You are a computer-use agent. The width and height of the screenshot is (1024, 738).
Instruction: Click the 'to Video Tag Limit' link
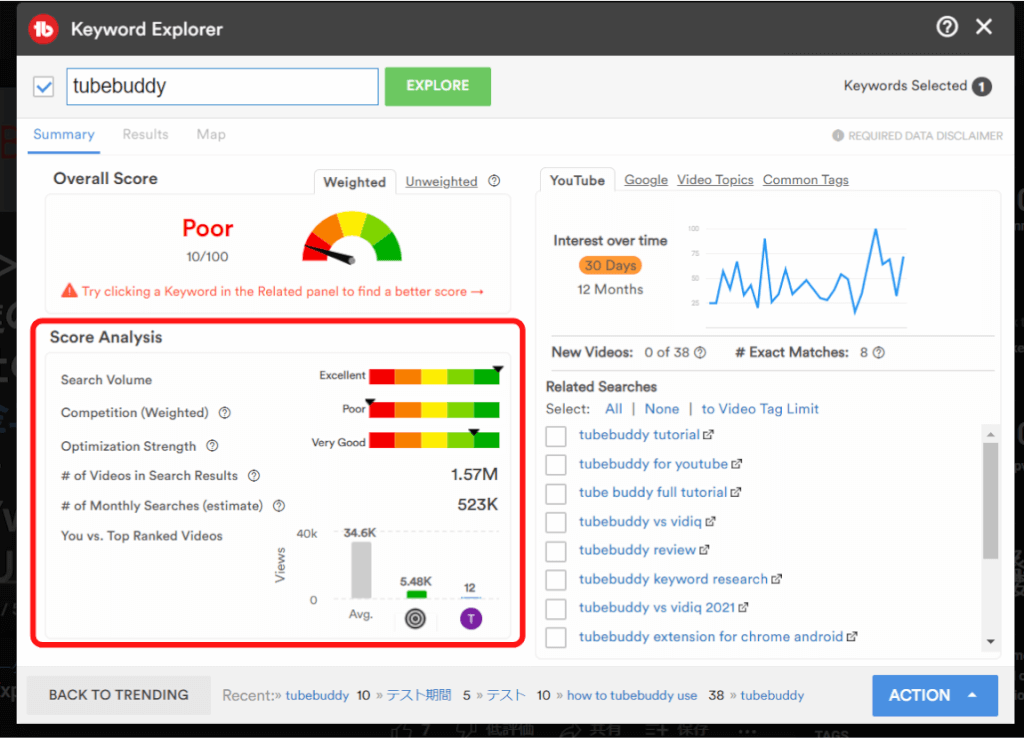760,409
